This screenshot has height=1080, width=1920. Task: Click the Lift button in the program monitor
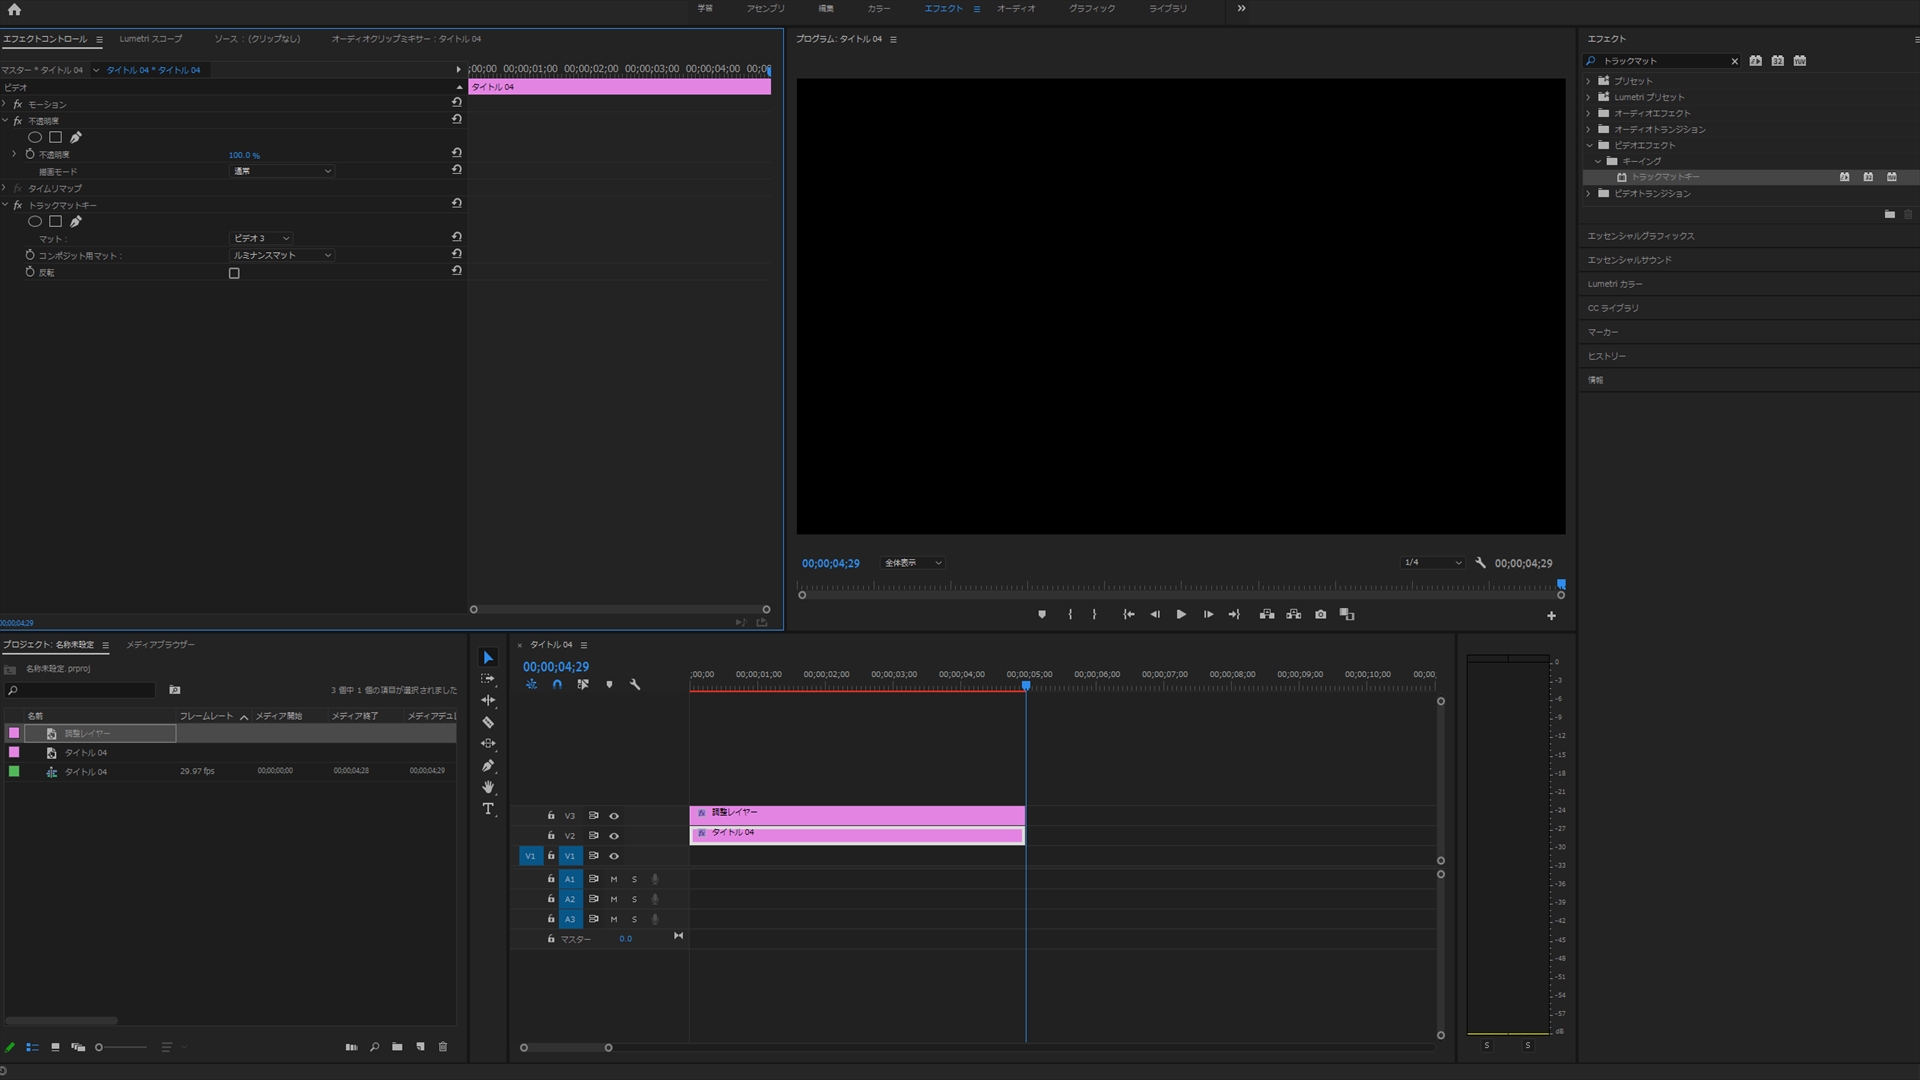(x=1267, y=615)
